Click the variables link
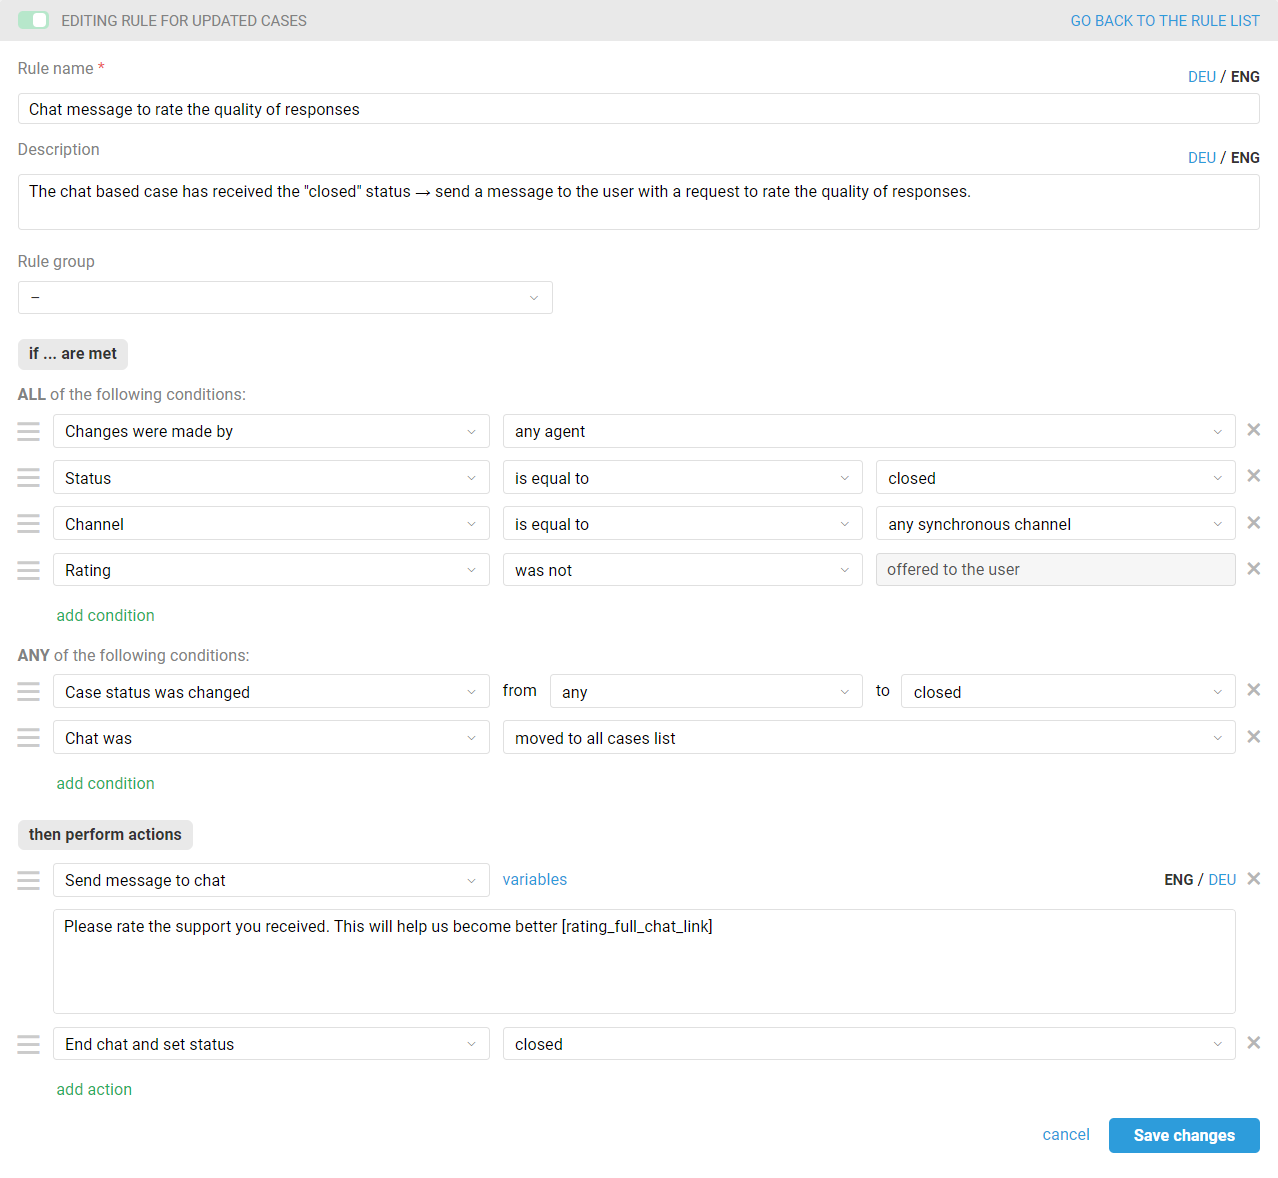Viewport: 1278px width, 1178px height. [x=534, y=880]
